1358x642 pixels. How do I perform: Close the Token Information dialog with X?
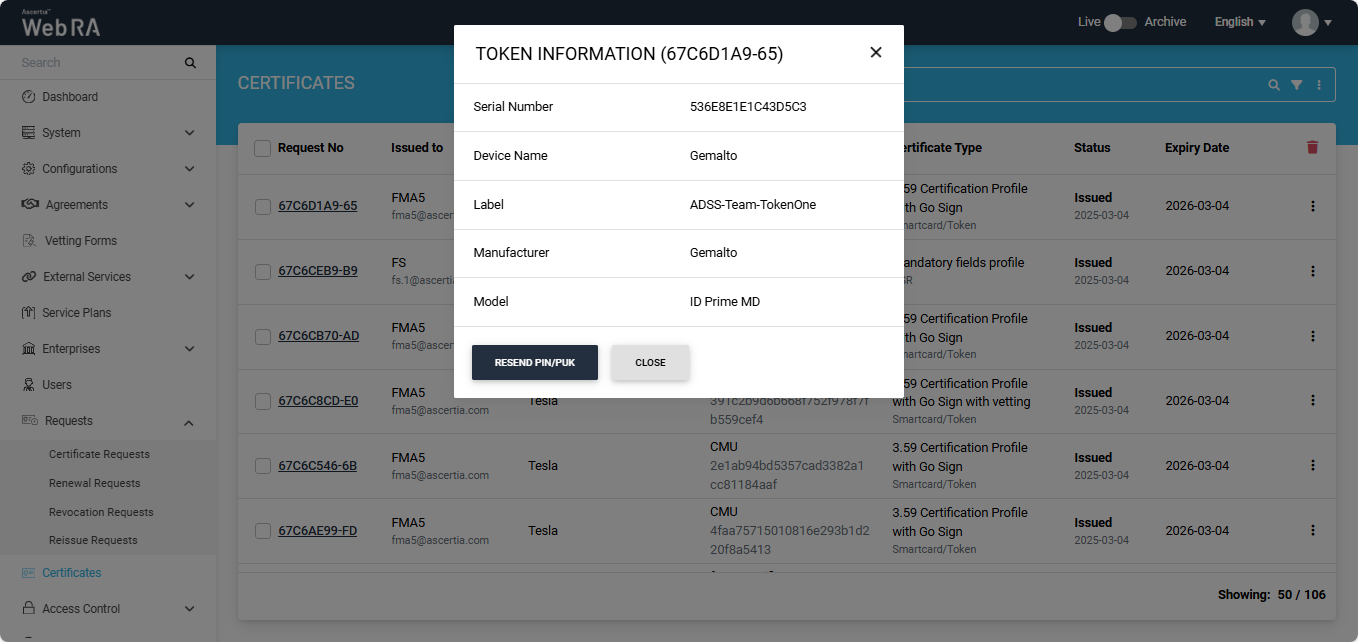(x=876, y=53)
